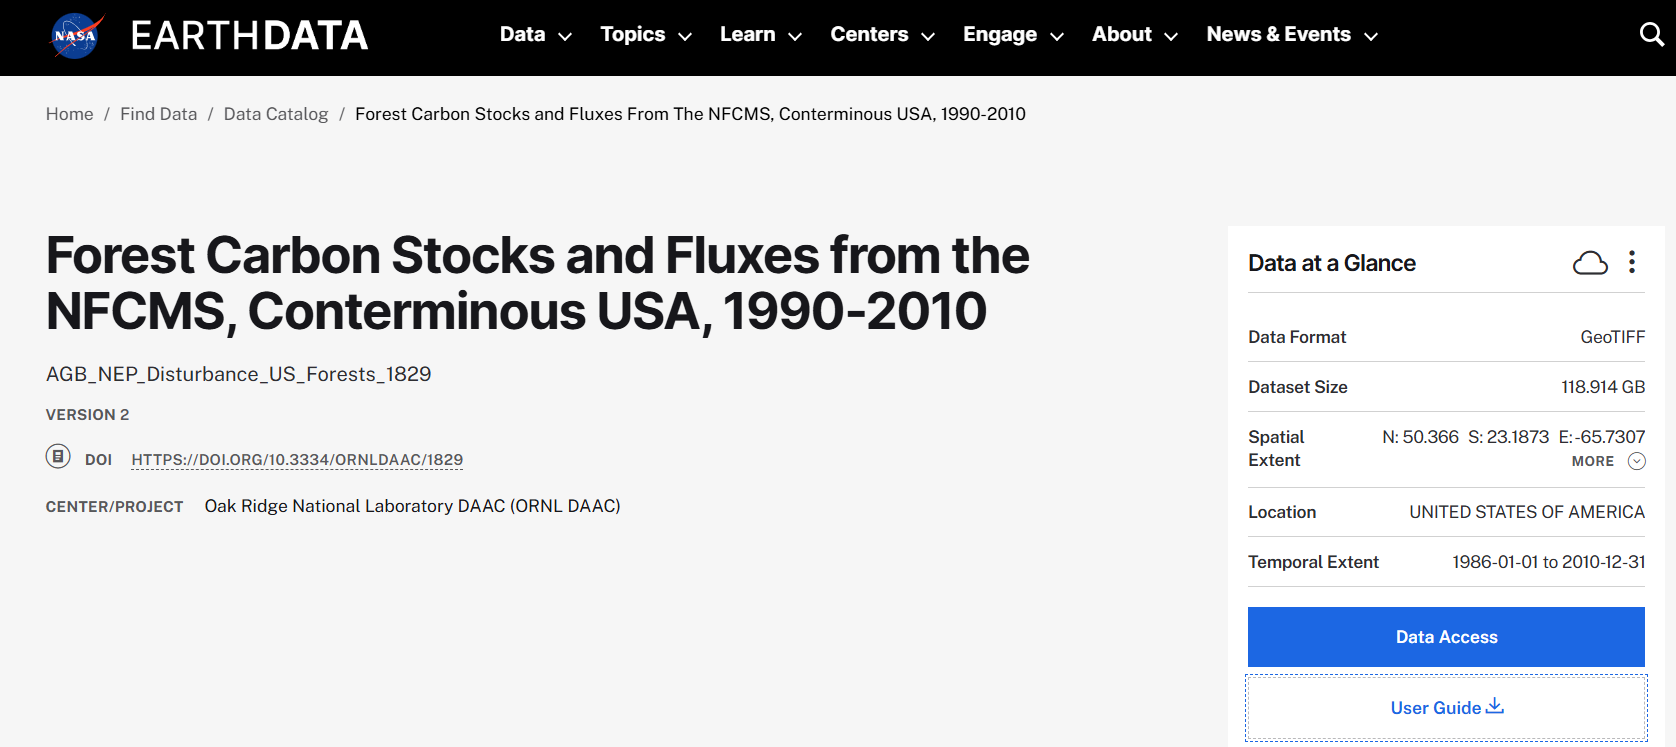Click the cloud icon in Data at a Glance

[1590, 263]
